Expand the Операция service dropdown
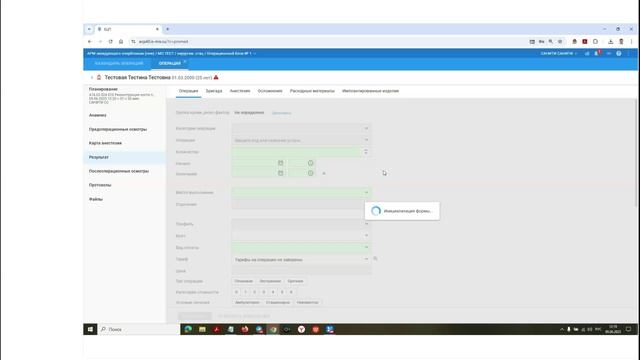This screenshot has height=360, width=640. pyautogui.click(x=366, y=140)
